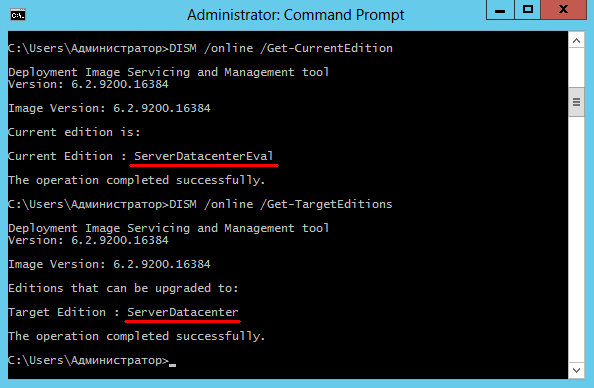Screen dimensions: 594x388
Task: Minimize the Command Prompt window
Action: pos(500,9)
